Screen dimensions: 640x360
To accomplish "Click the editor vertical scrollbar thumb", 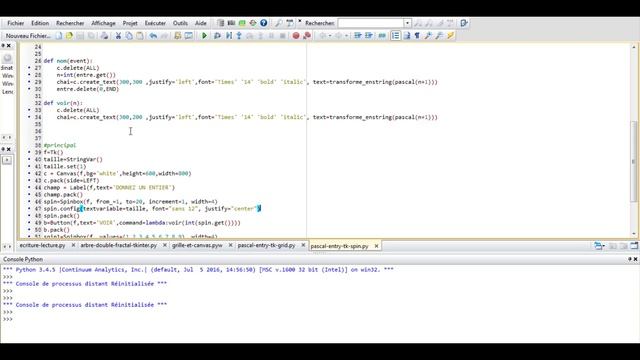I will click(634, 161).
